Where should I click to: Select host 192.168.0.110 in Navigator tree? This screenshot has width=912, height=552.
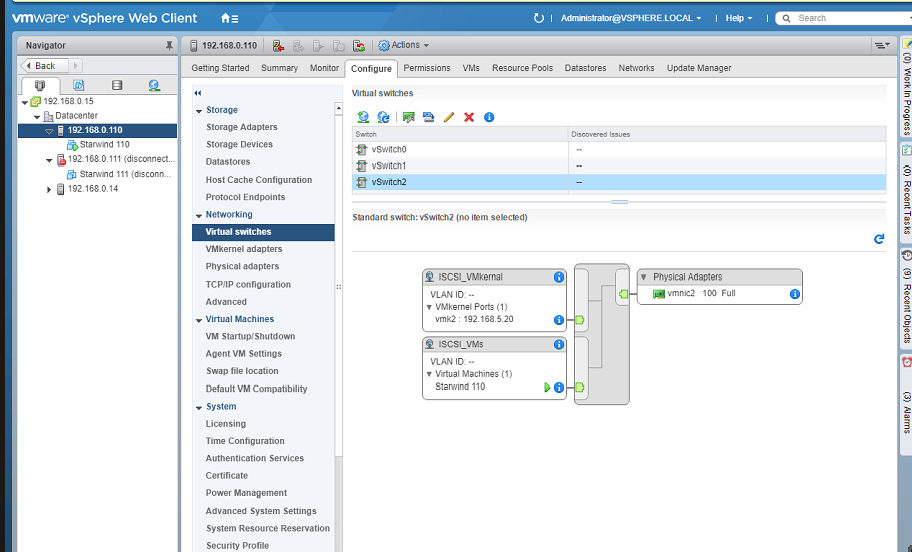(x=97, y=130)
